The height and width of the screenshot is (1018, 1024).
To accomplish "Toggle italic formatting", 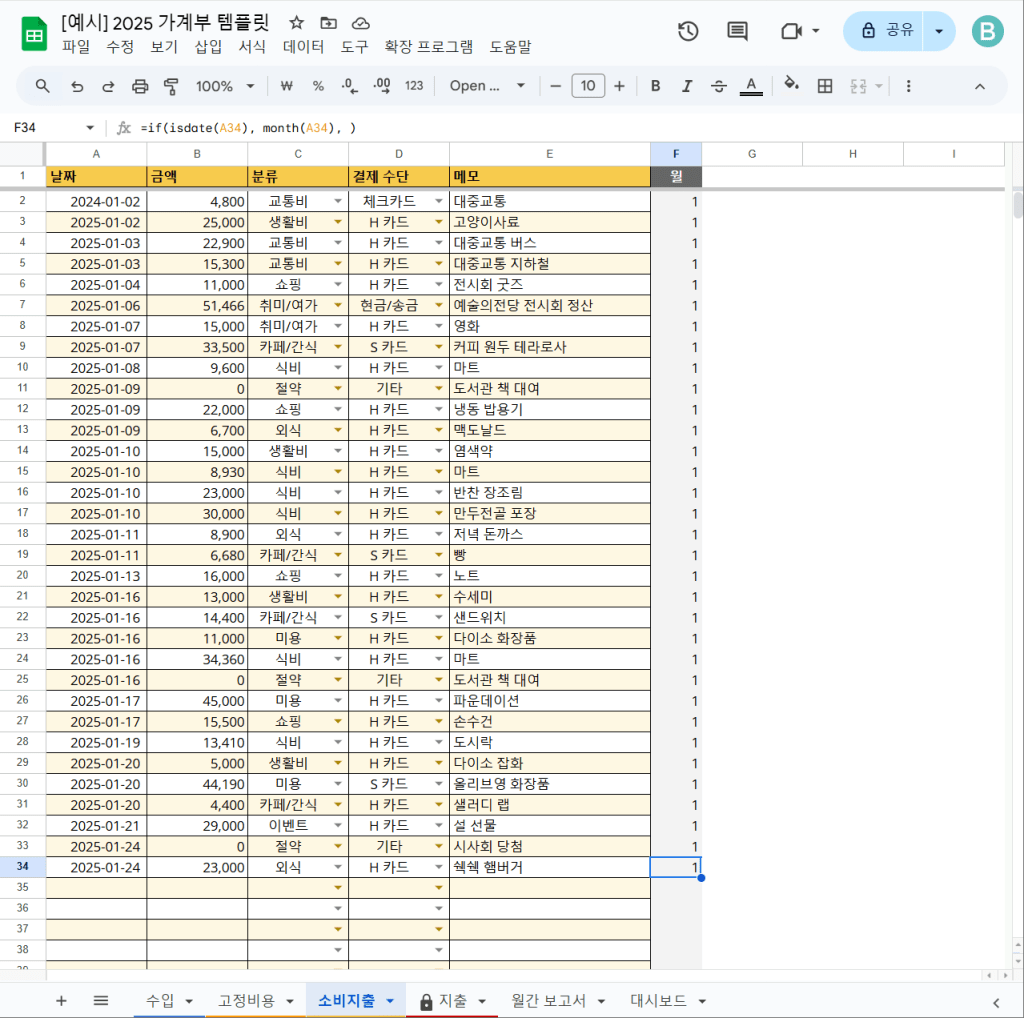I will click(x=687, y=86).
